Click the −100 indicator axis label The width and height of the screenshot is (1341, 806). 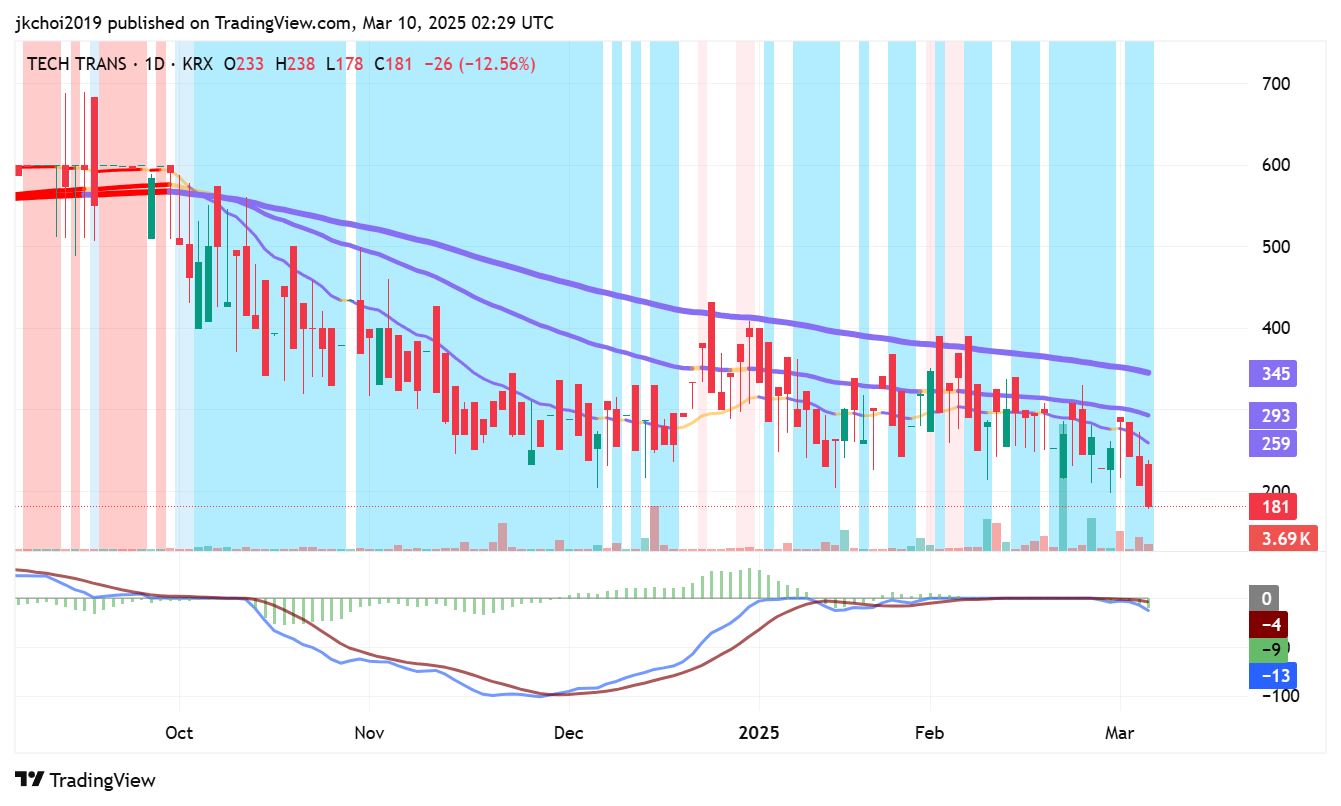point(1279,696)
